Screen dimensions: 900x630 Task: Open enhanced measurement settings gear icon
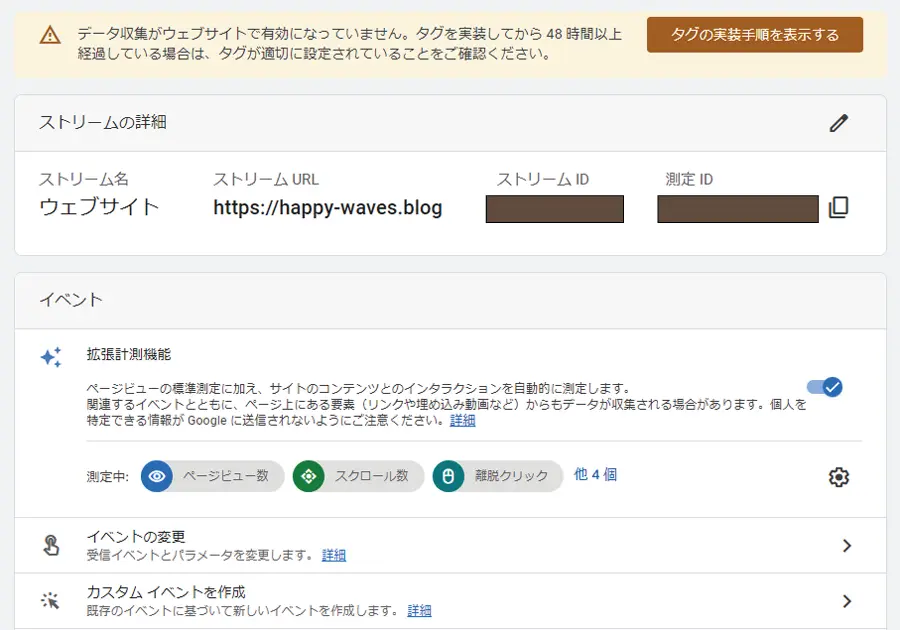[838, 477]
